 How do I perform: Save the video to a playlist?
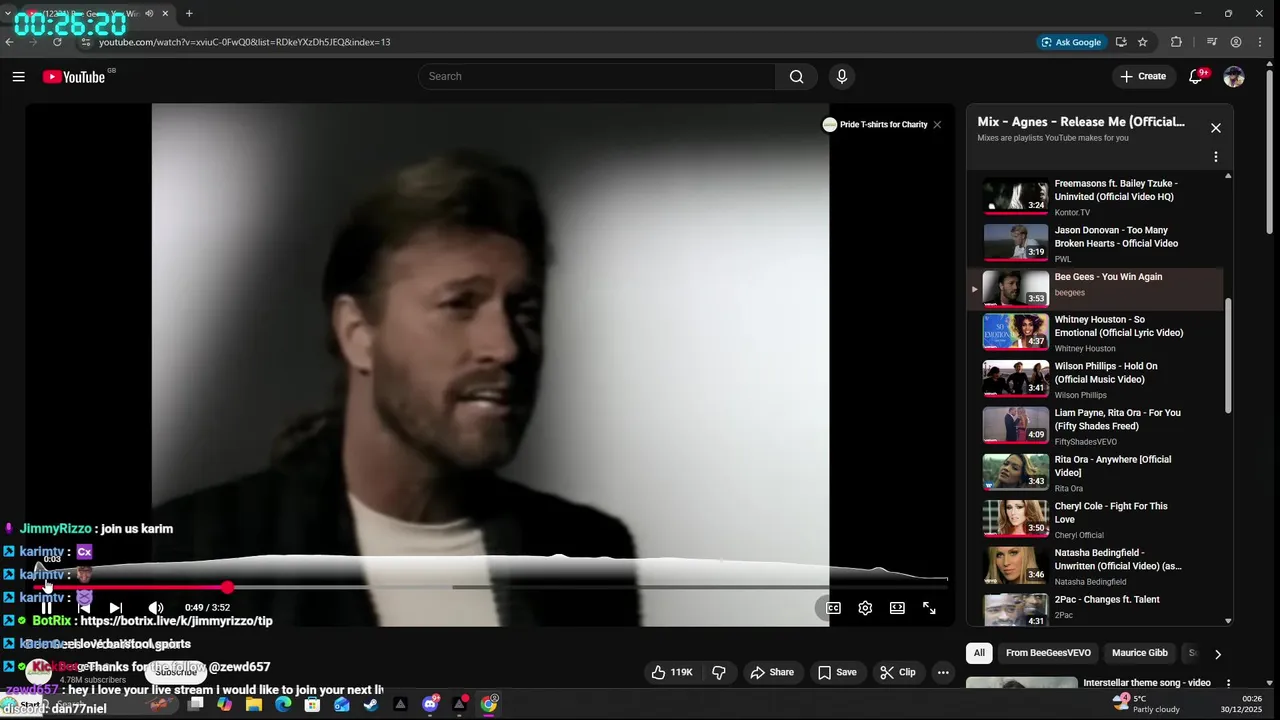837,672
